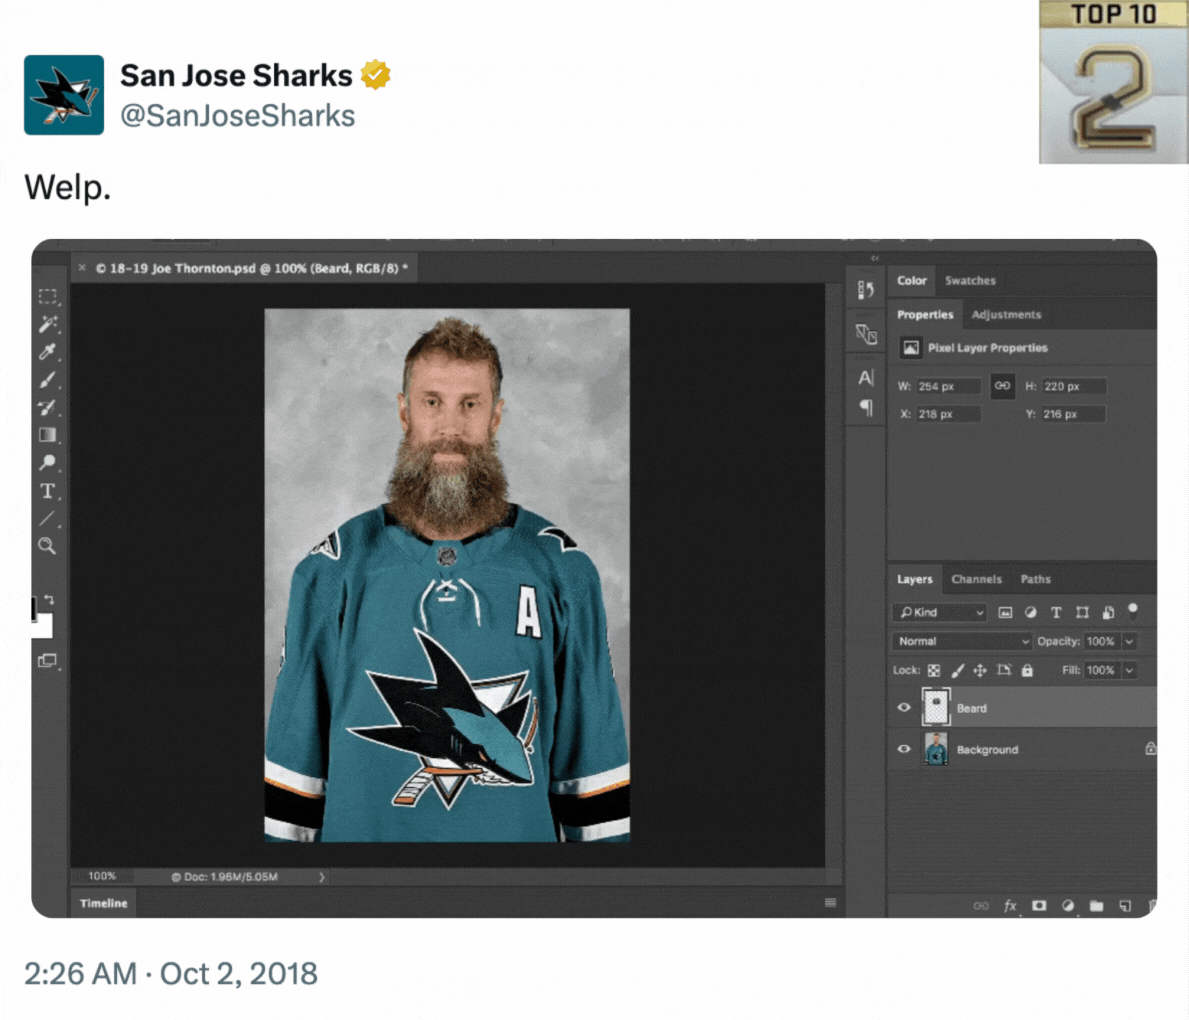Select the Eyedropper tool
The image size is (1189, 1020).
pyautogui.click(x=48, y=352)
